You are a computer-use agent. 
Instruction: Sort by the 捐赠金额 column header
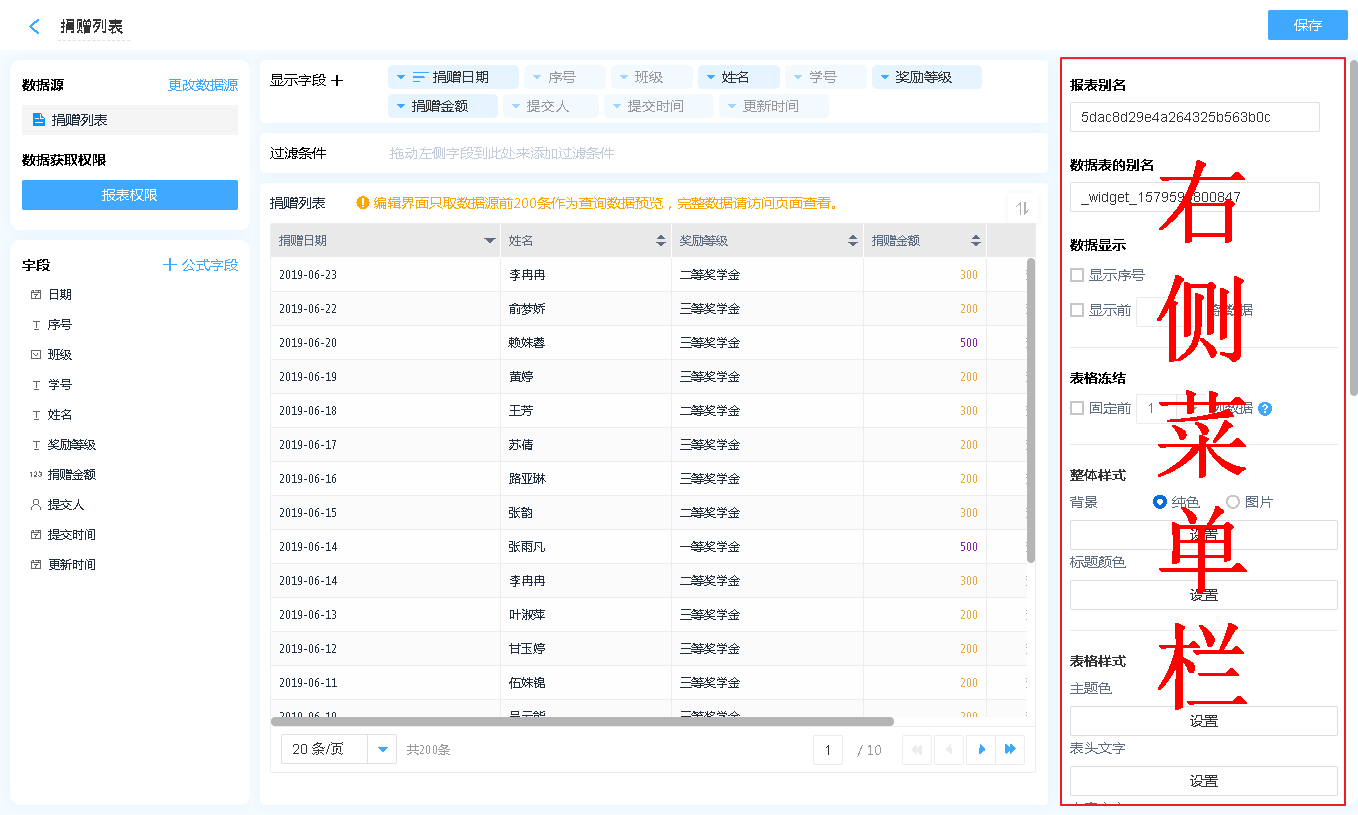point(975,241)
